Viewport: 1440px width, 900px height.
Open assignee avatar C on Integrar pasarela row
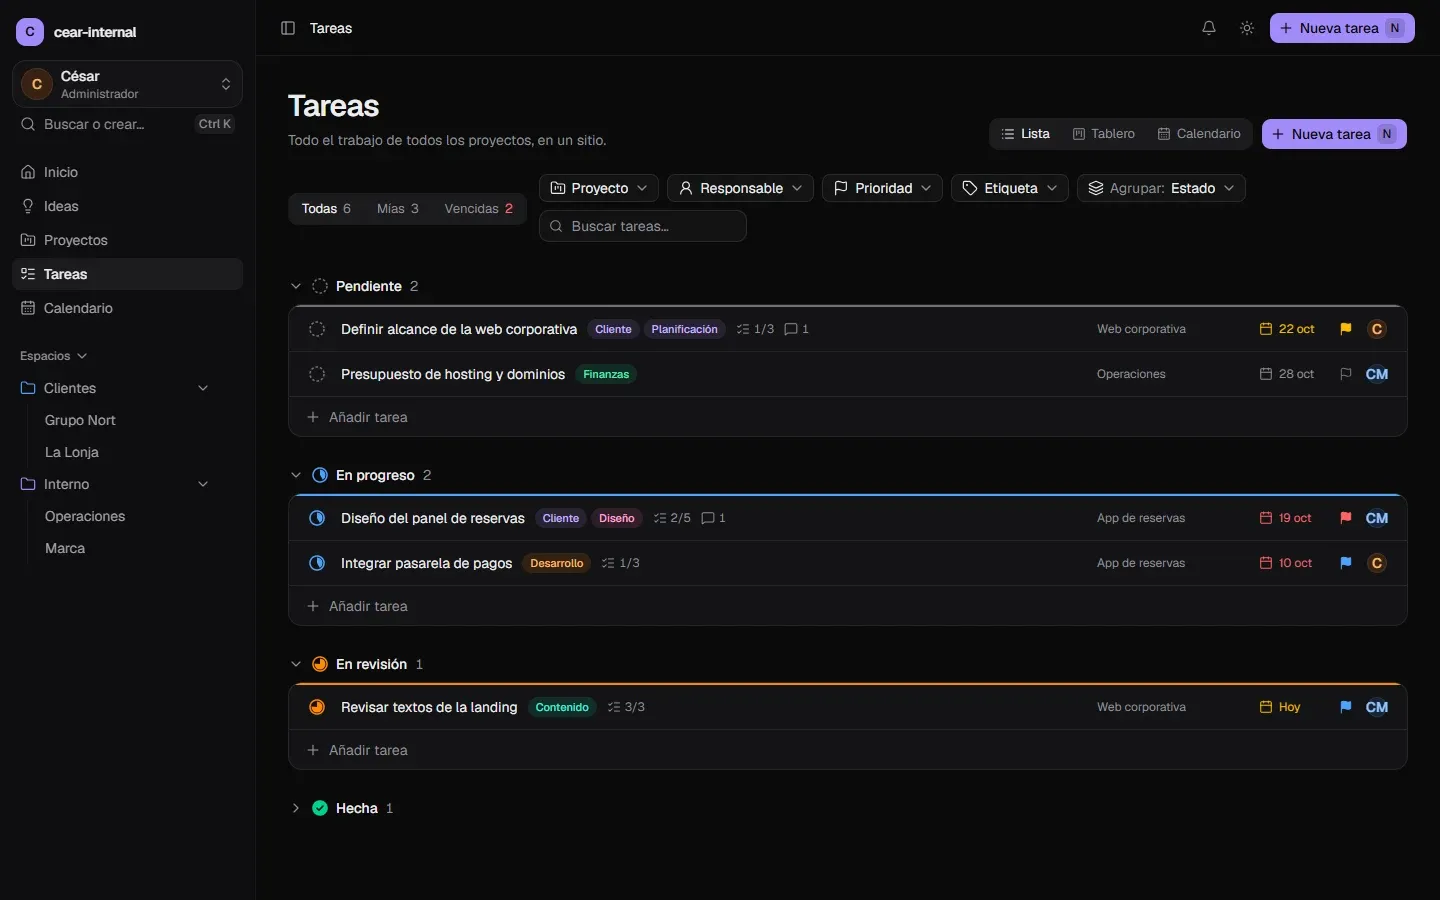click(x=1377, y=563)
